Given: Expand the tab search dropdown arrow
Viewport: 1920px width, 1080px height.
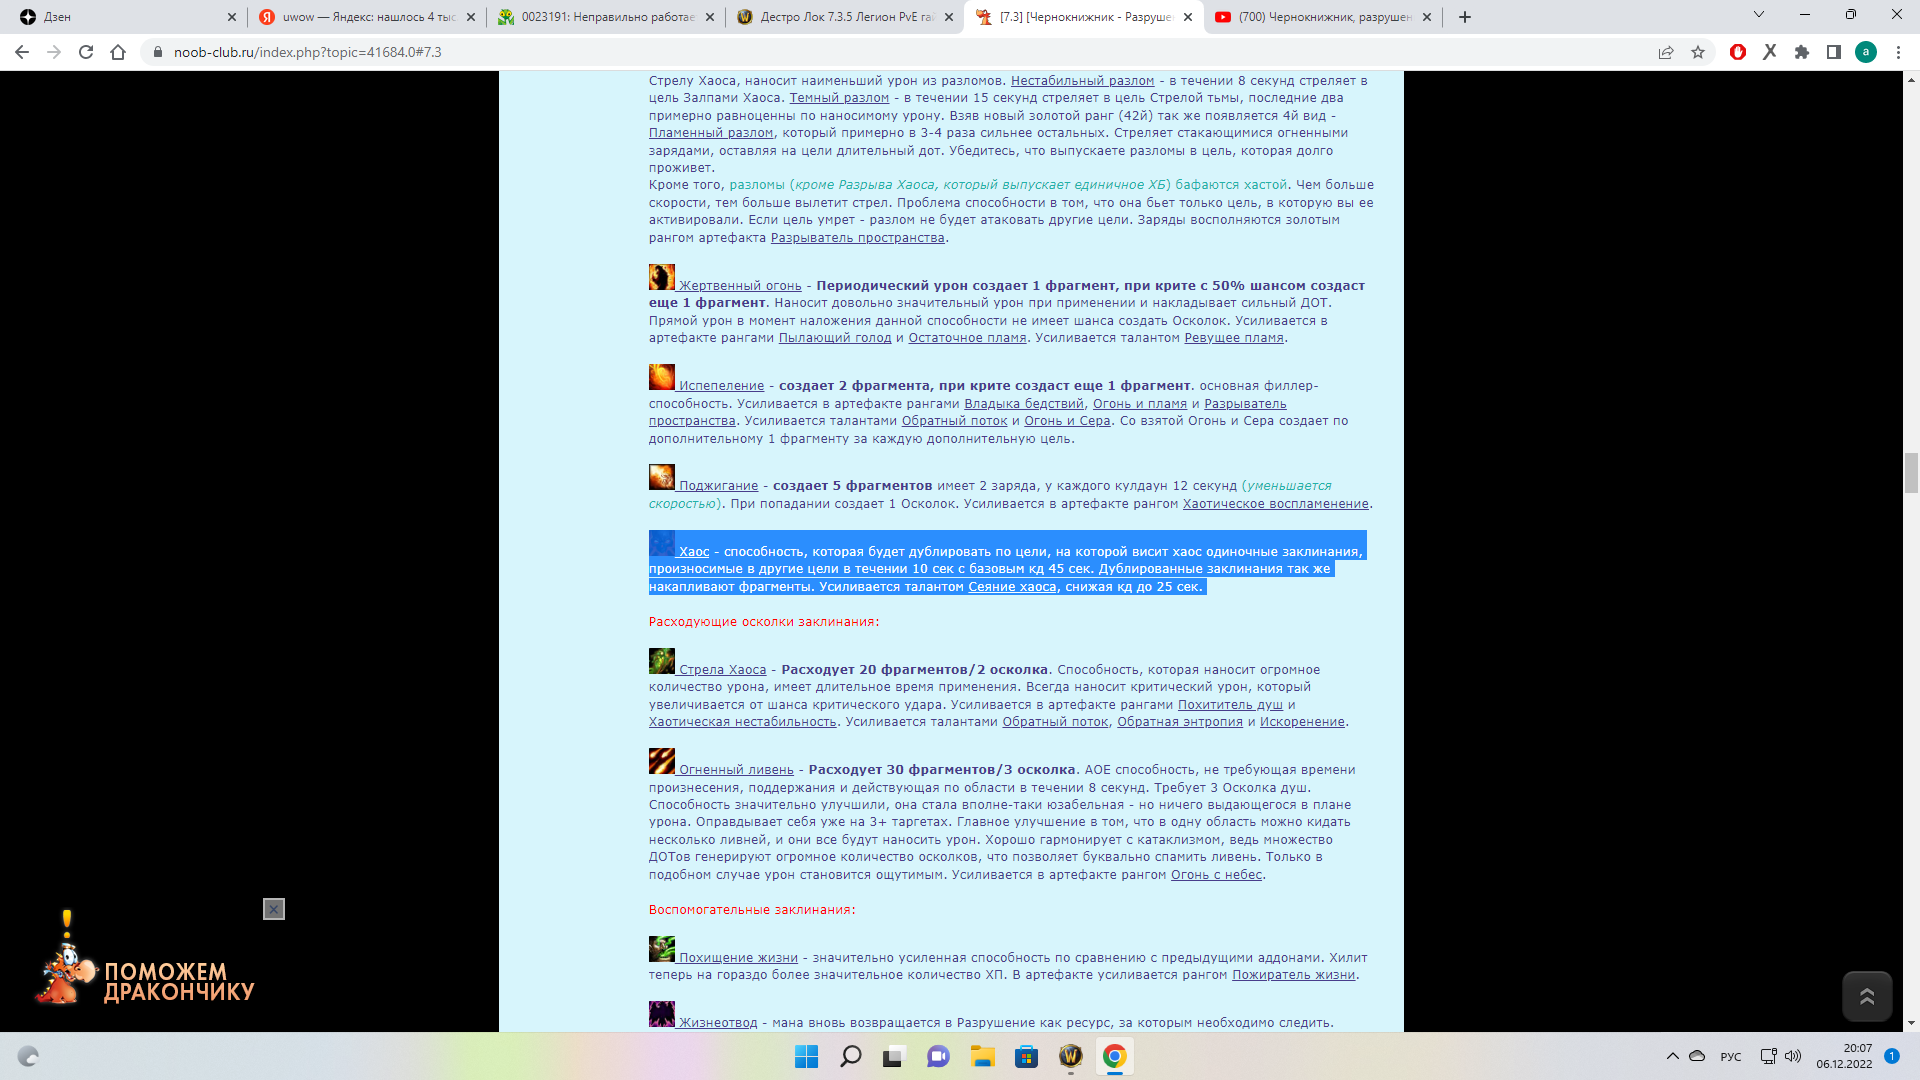Looking at the screenshot, I should click(x=1759, y=15).
